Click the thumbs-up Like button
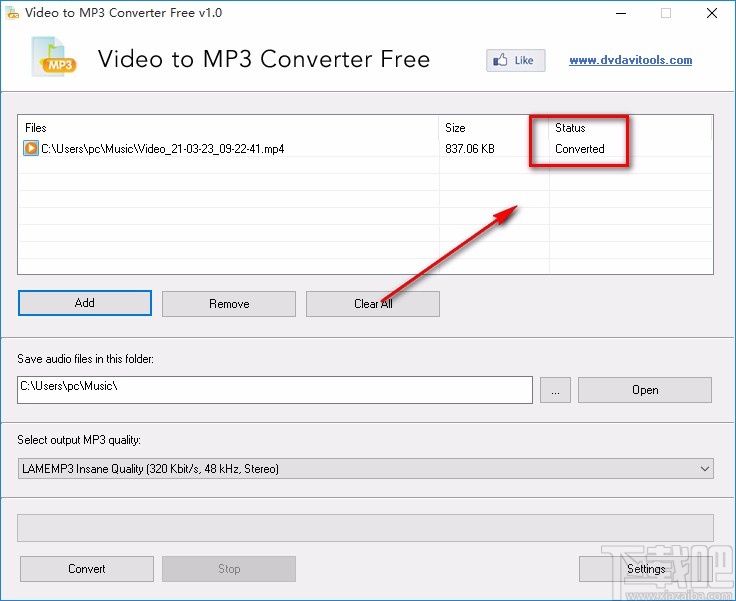 (515, 60)
